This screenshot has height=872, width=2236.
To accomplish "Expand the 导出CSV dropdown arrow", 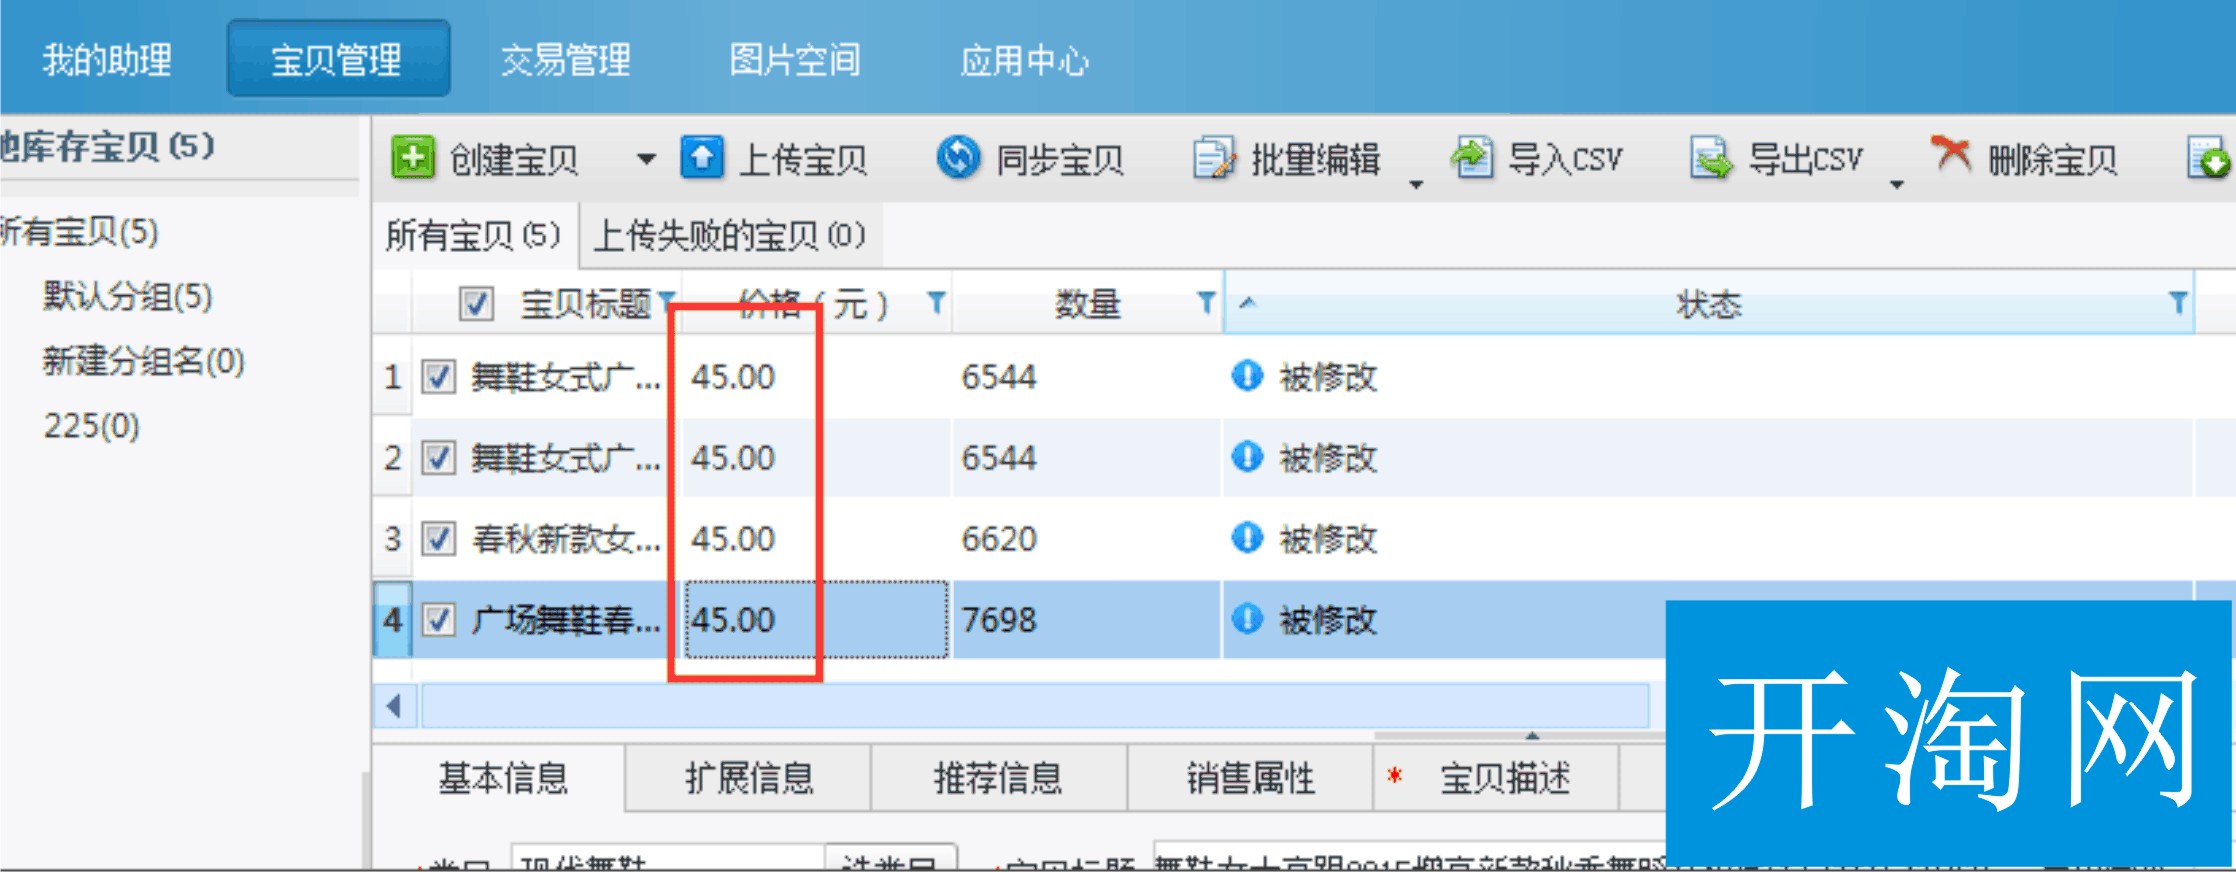I will pos(1896,185).
